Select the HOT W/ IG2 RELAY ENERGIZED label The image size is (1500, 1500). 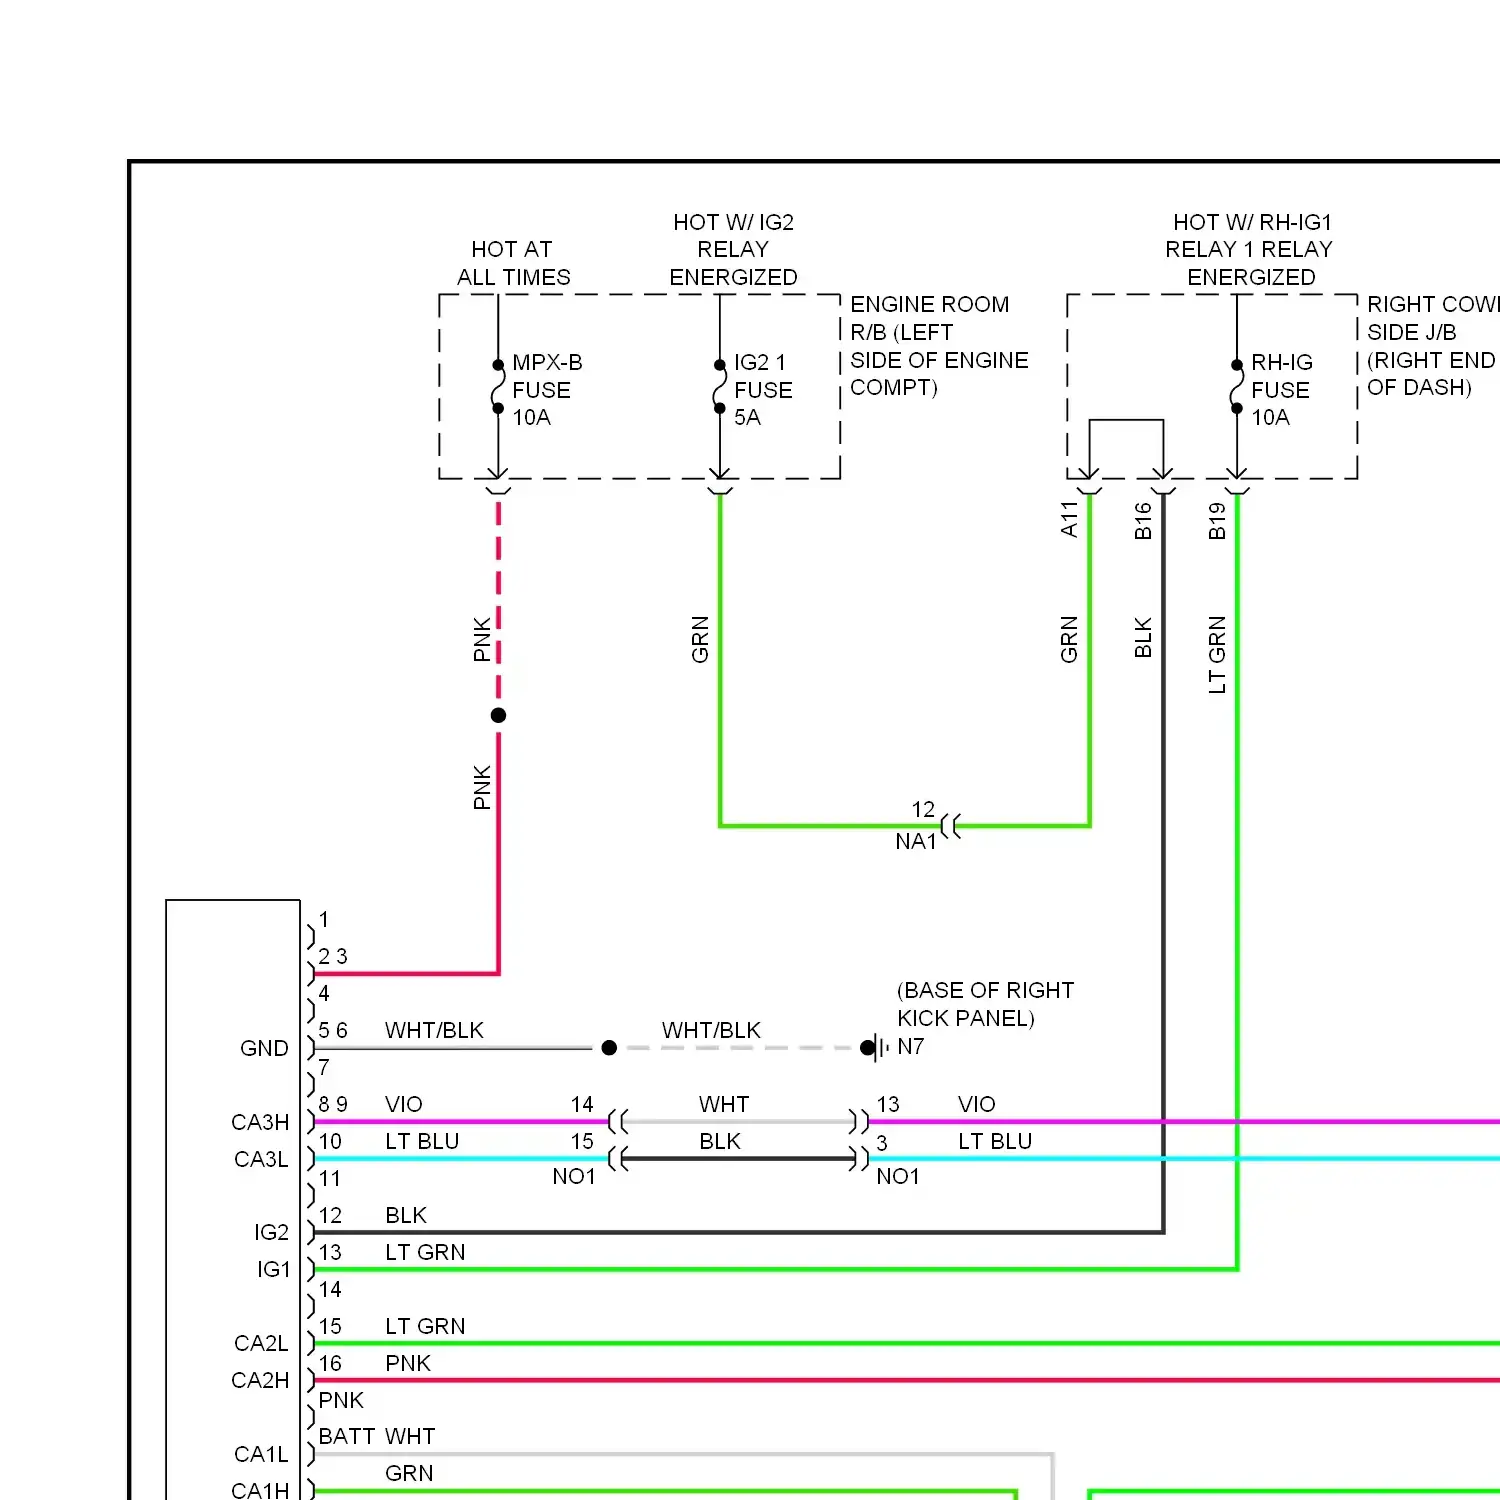pos(733,249)
